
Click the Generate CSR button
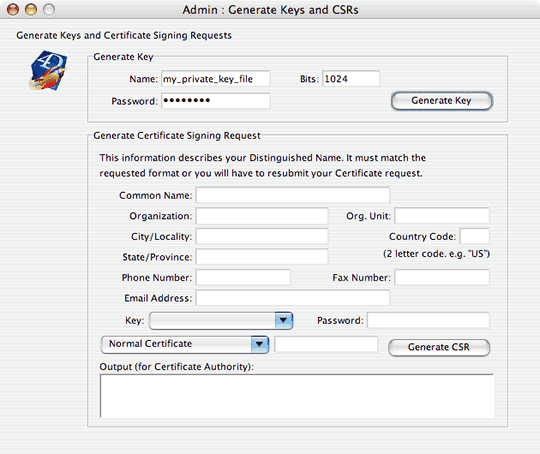[x=439, y=347]
